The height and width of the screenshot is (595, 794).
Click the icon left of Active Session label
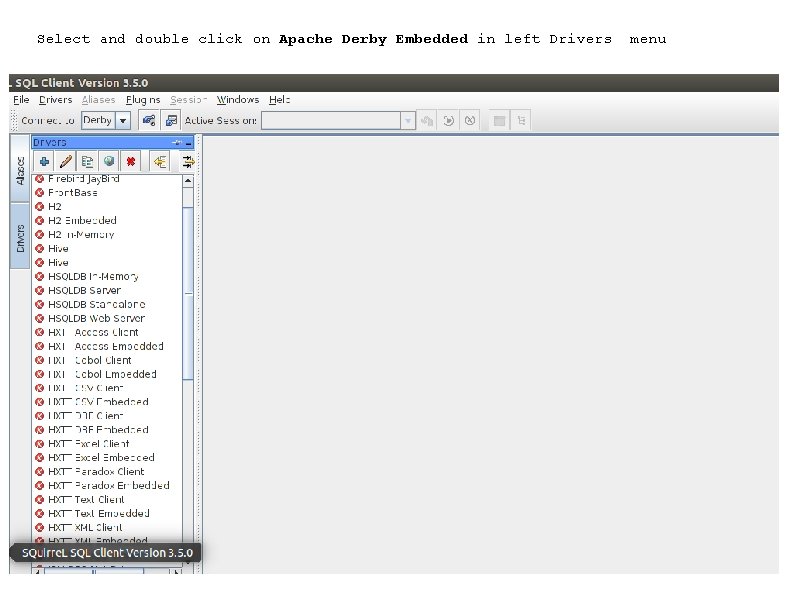[x=171, y=121]
